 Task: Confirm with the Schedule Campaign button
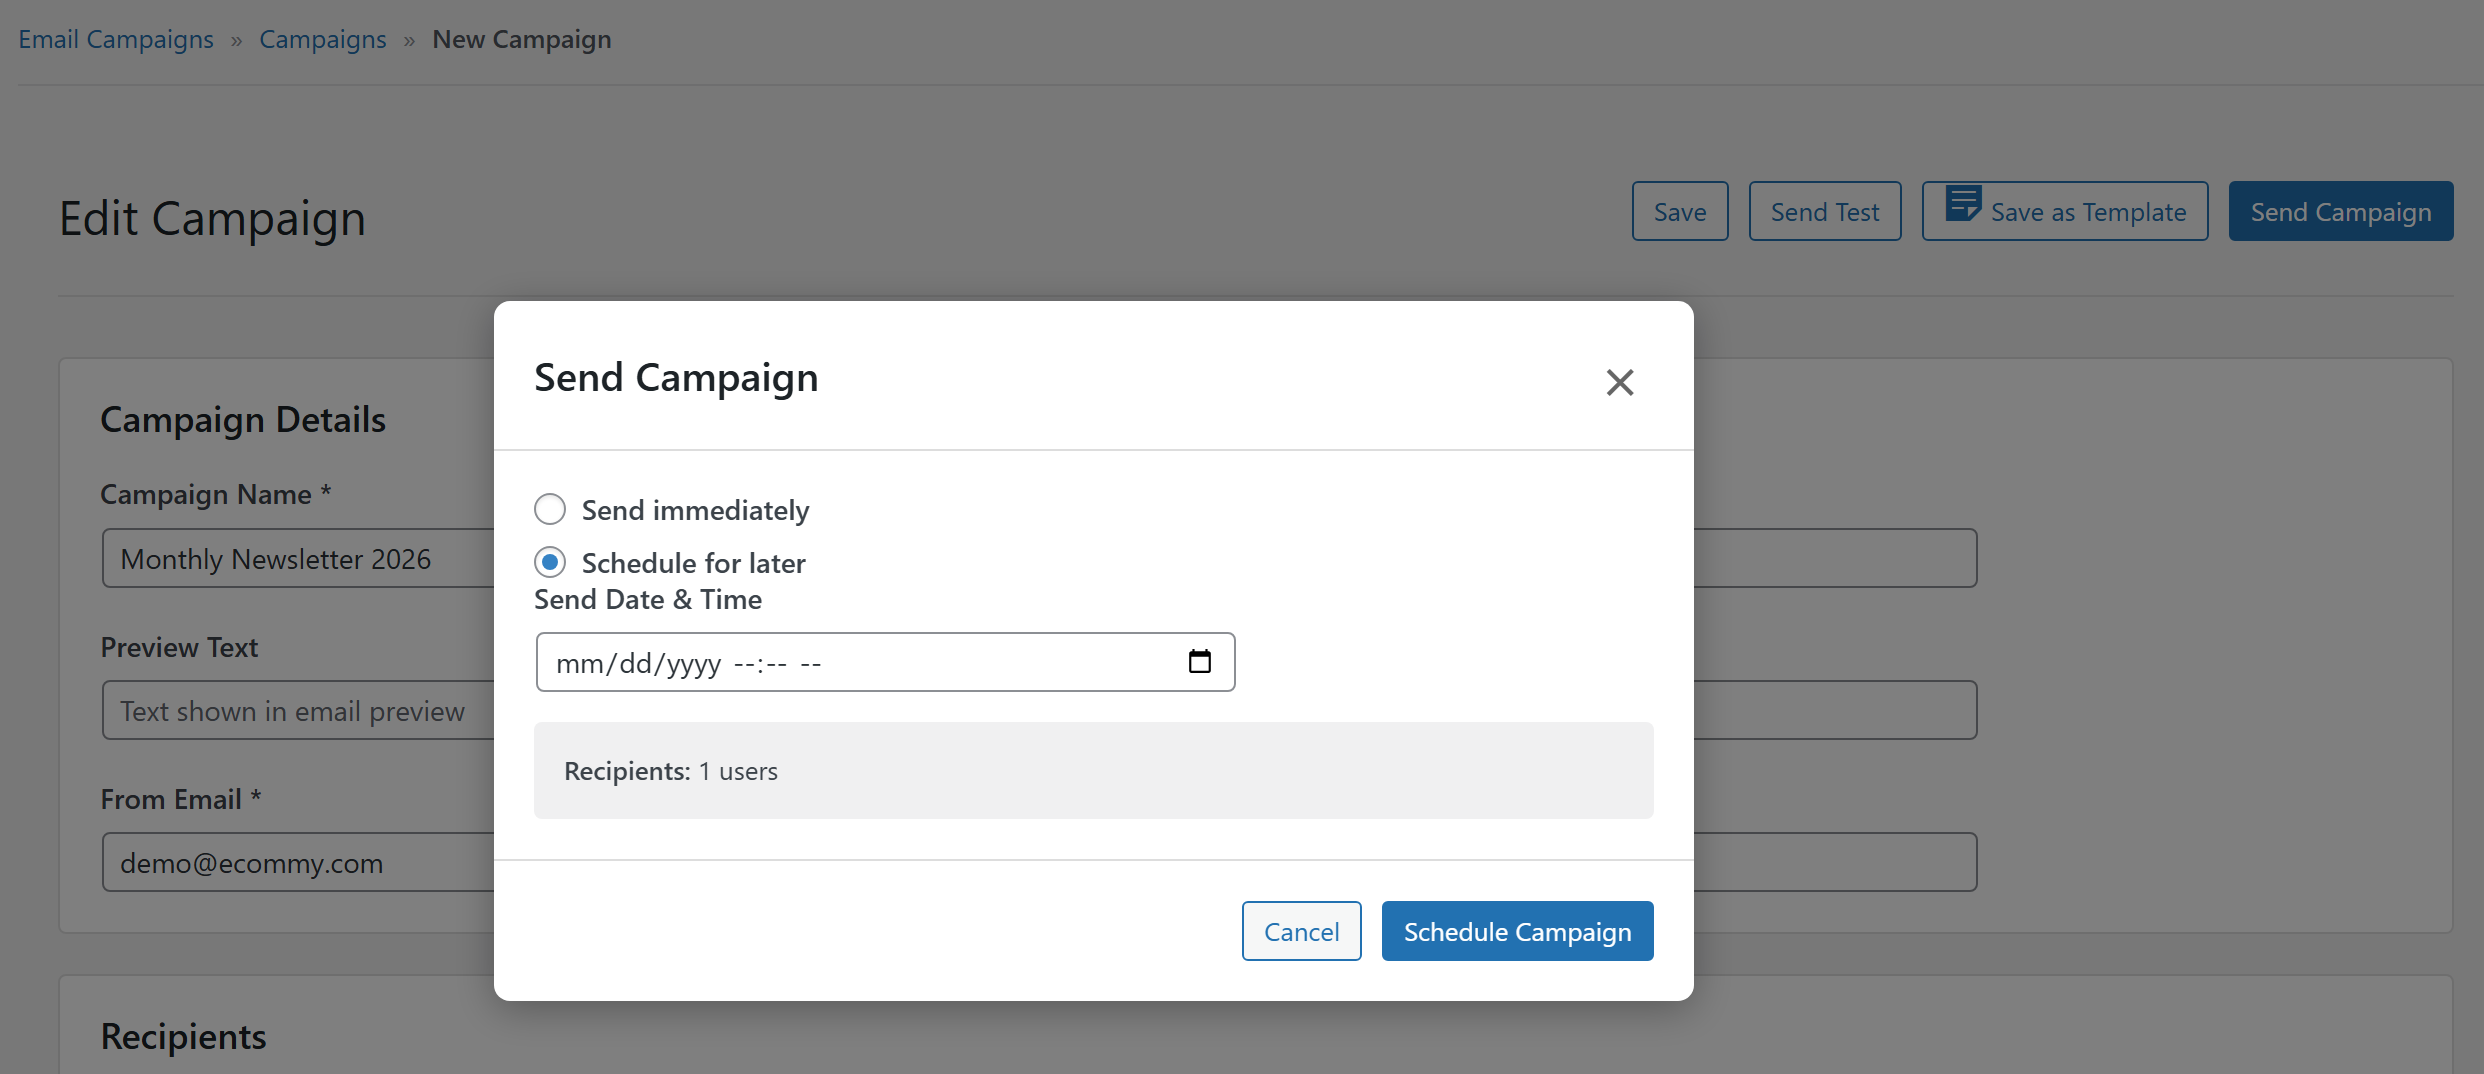[x=1517, y=932]
